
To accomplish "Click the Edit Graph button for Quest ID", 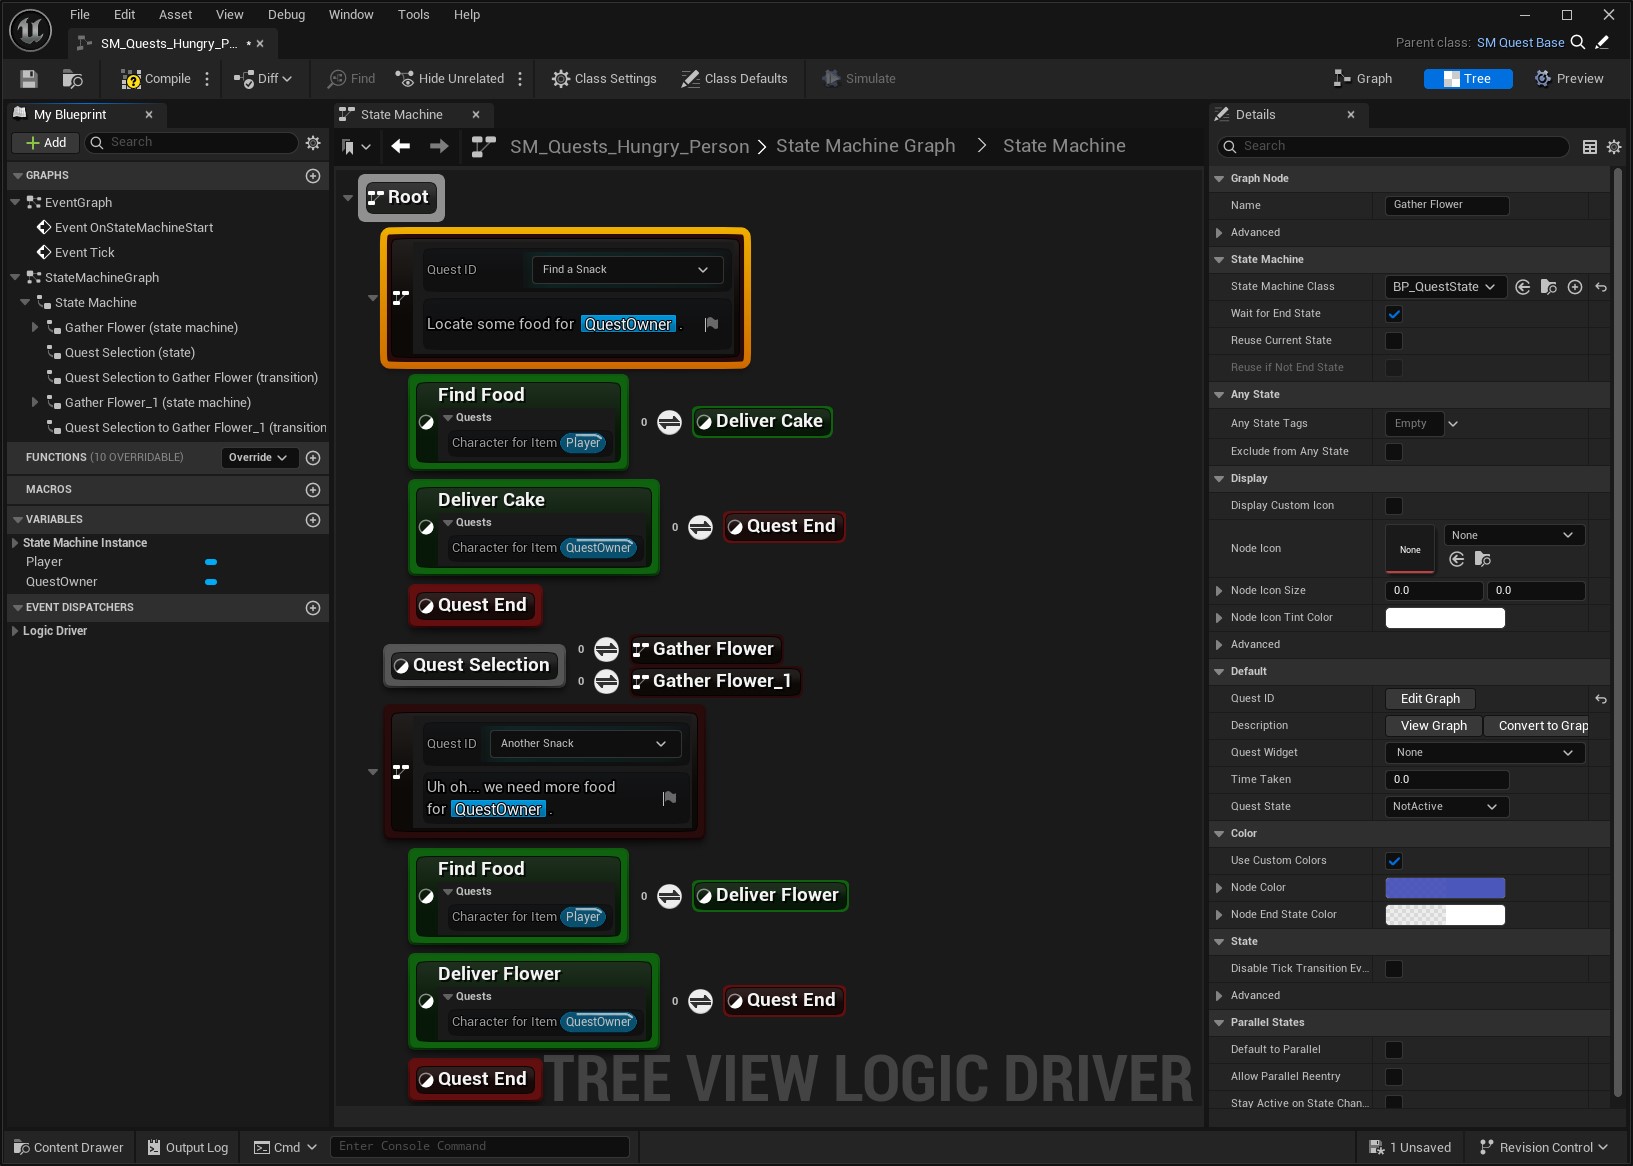I will tap(1430, 698).
